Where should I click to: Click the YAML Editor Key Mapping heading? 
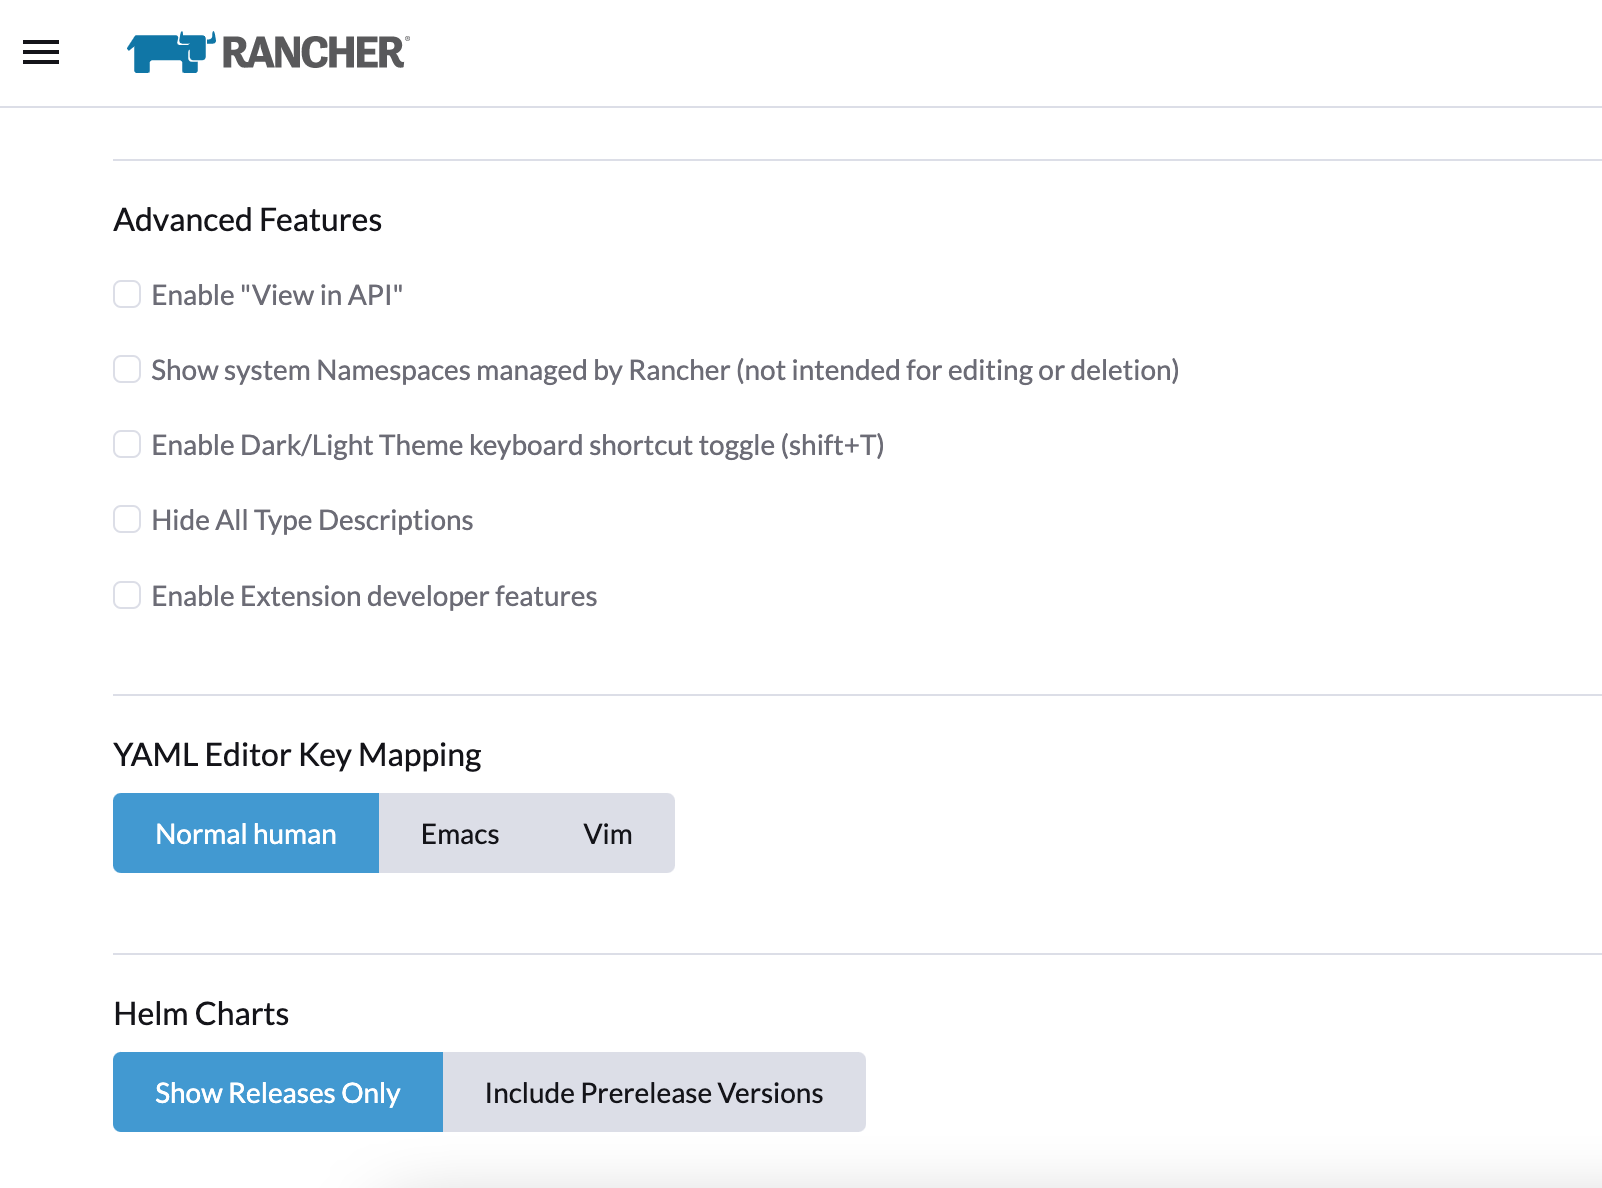coord(297,754)
